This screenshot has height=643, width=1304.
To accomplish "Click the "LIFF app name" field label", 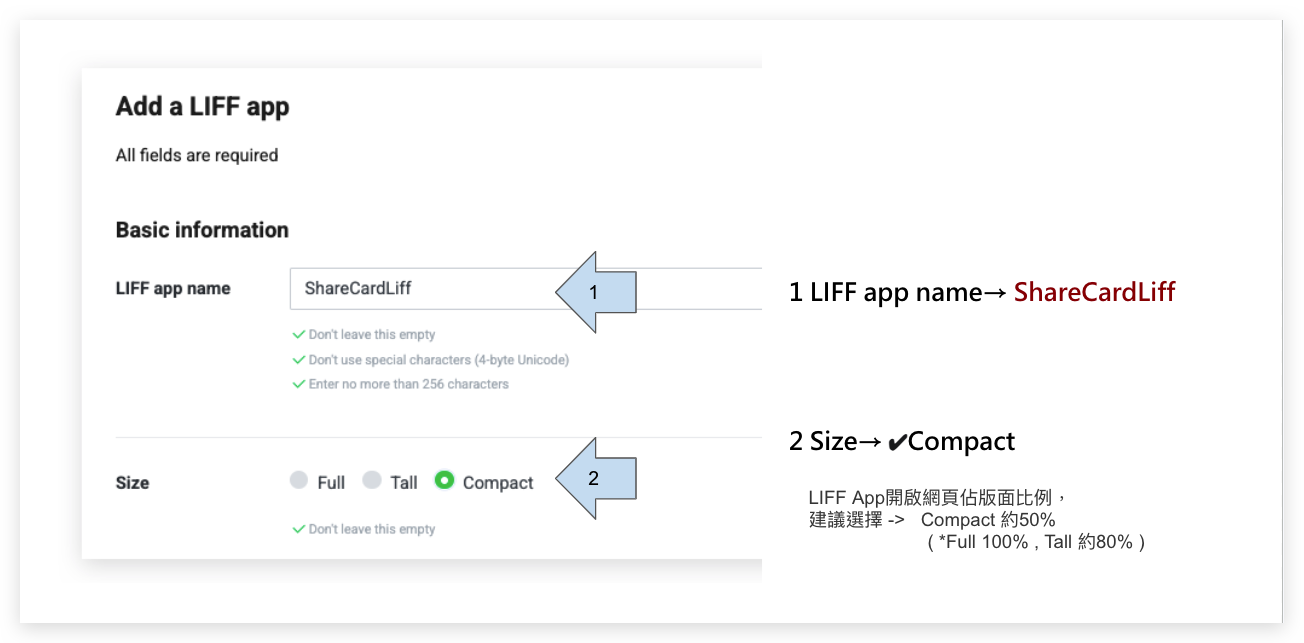I will [173, 289].
